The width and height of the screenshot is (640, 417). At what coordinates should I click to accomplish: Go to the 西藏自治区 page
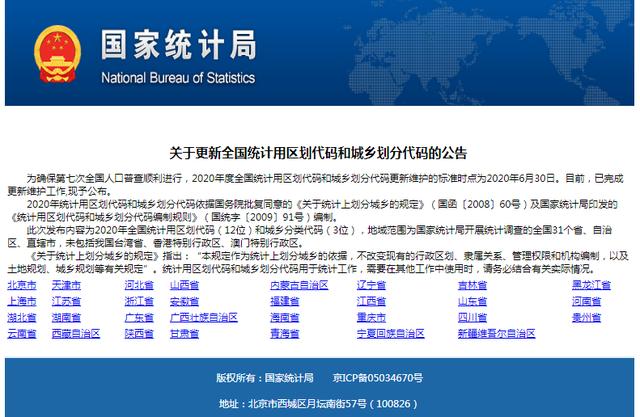[x=76, y=334]
